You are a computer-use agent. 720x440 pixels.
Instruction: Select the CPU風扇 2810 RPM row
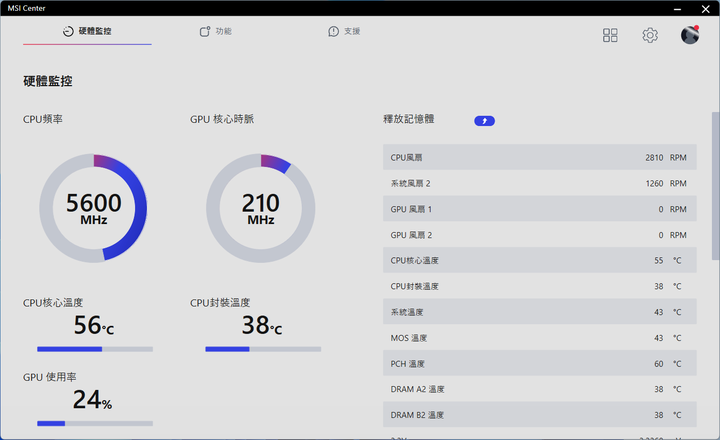click(x=540, y=158)
